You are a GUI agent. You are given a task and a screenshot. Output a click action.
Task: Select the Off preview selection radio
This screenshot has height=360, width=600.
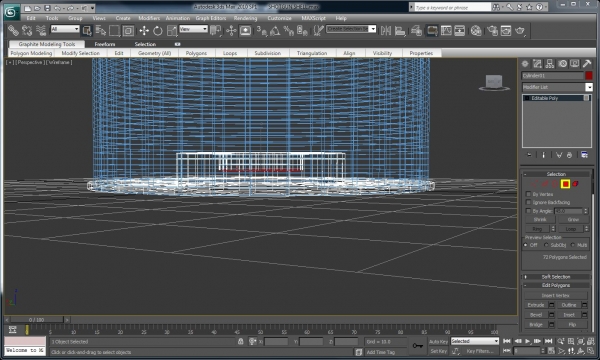[x=525, y=245]
